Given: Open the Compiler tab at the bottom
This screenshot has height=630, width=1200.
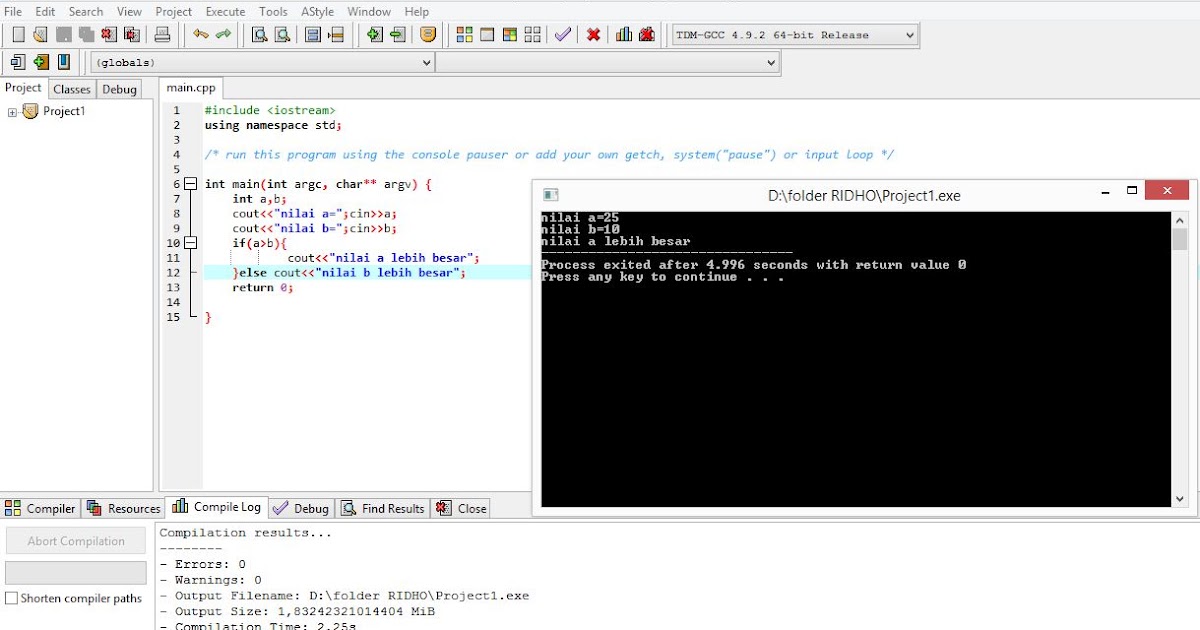Looking at the screenshot, I should click(x=41, y=508).
